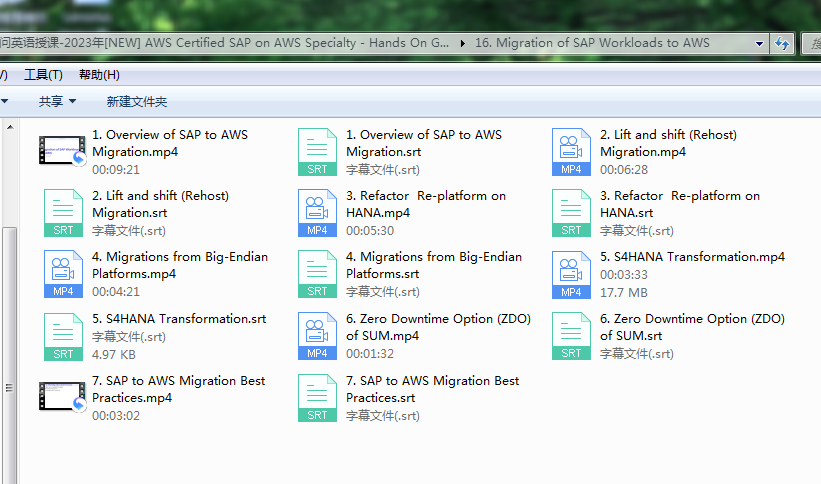
Task: Open the 工具(T) menu
Action: point(43,75)
